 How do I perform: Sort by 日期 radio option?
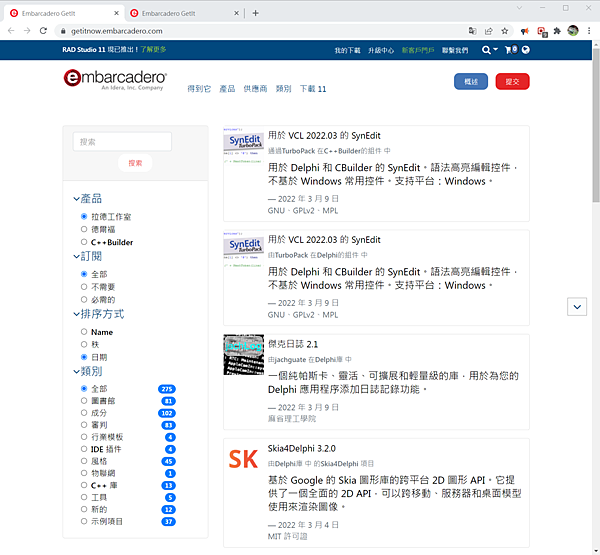[x=84, y=357]
